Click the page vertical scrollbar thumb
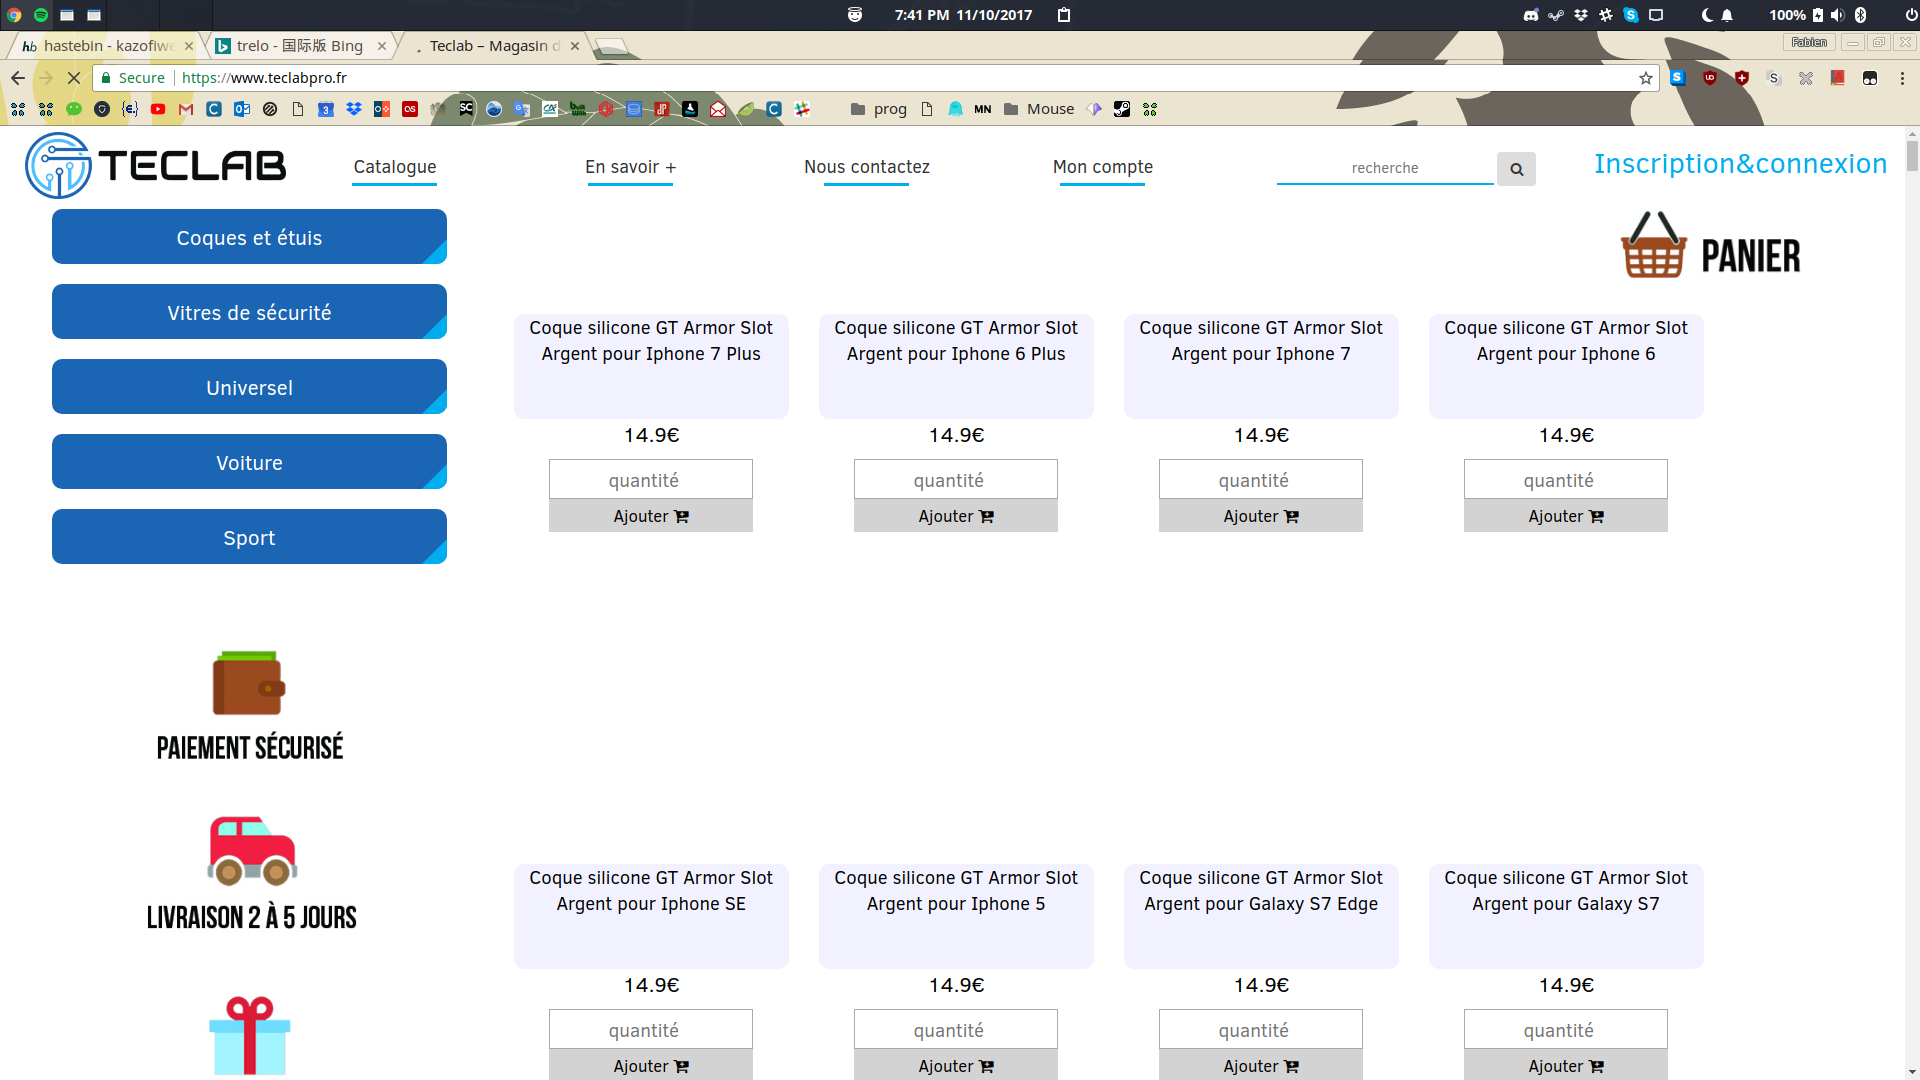Image resolution: width=1920 pixels, height=1080 pixels. click(1912, 156)
